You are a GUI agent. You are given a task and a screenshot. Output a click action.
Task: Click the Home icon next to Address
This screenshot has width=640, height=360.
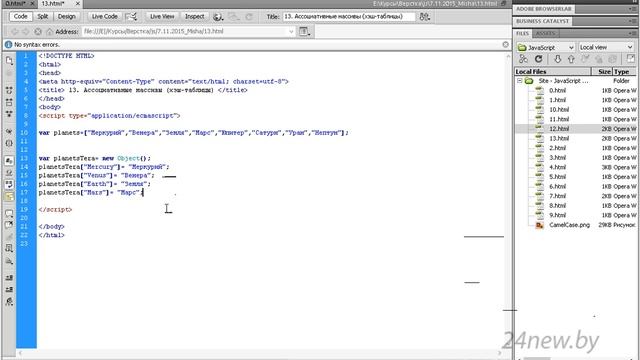pyautogui.click(x=49, y=31)
